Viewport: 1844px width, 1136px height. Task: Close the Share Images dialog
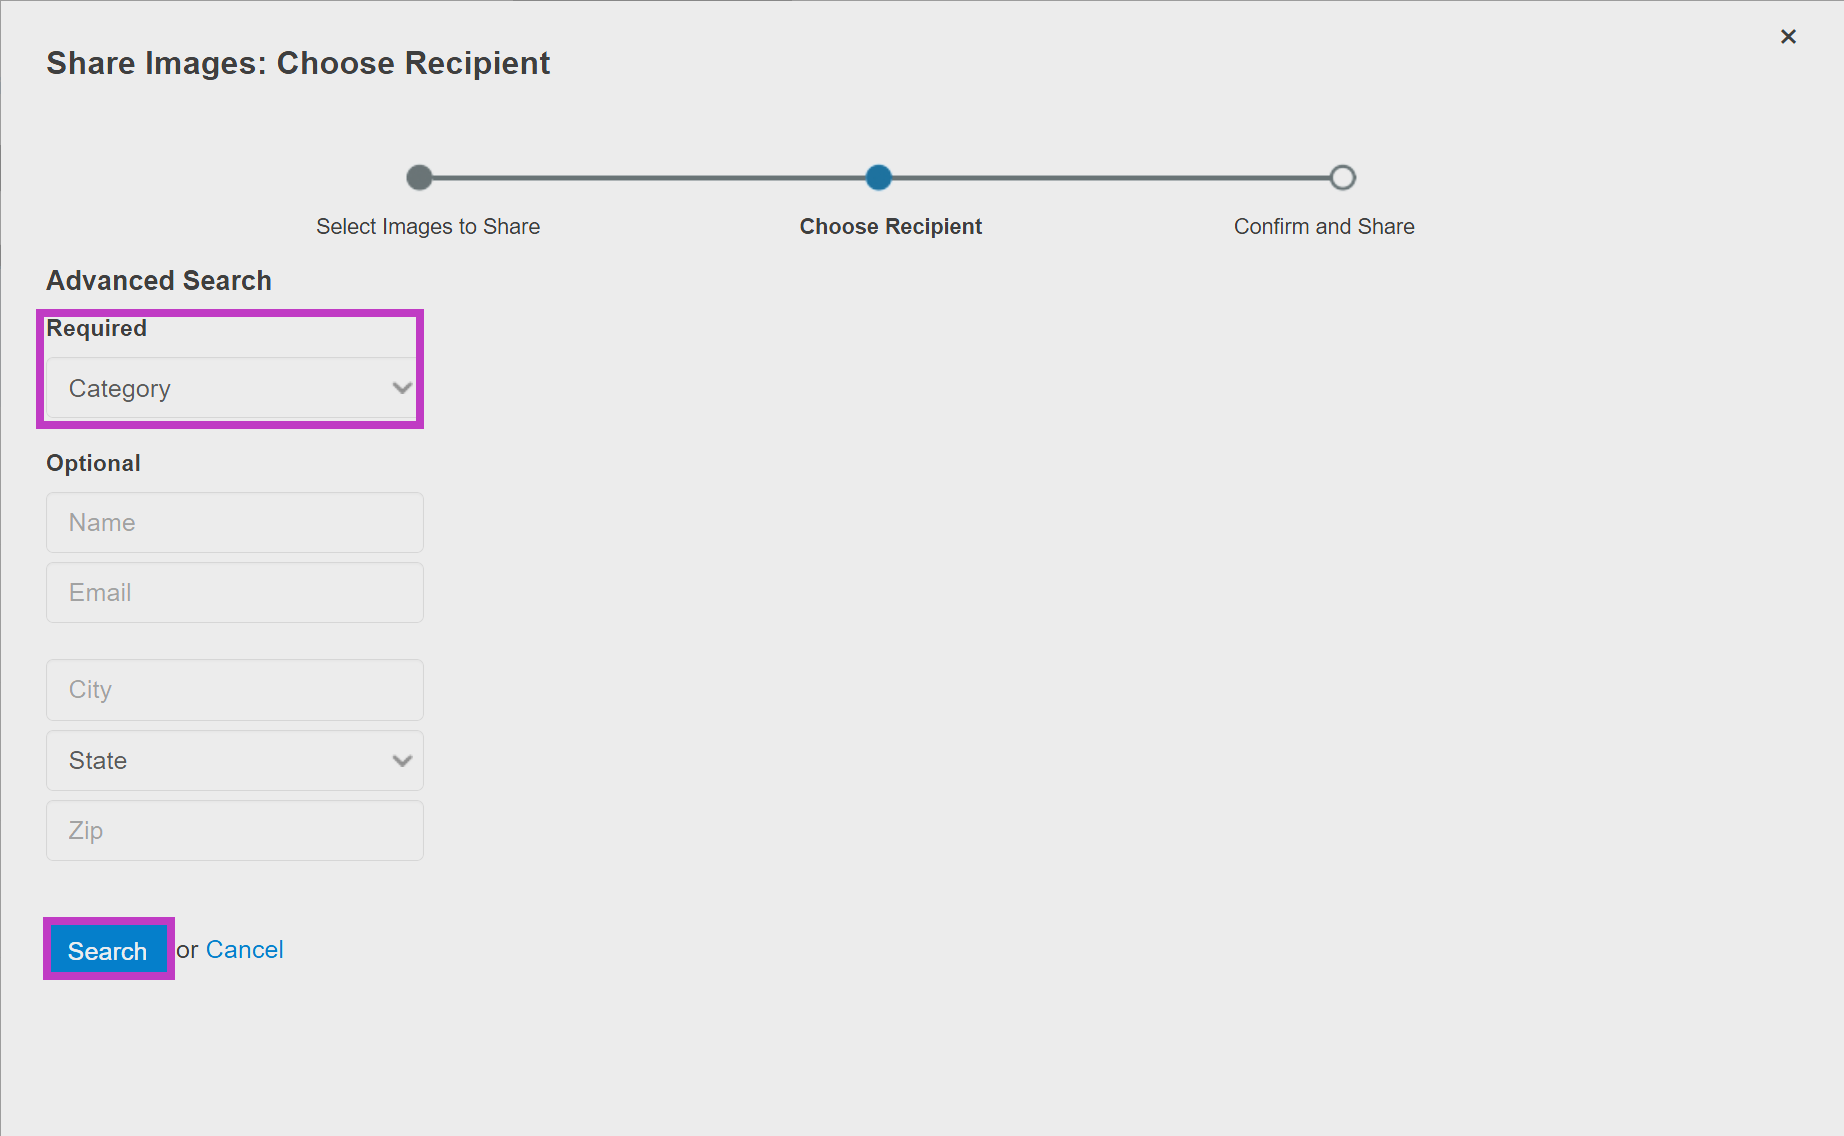[x=1788, y=37]
